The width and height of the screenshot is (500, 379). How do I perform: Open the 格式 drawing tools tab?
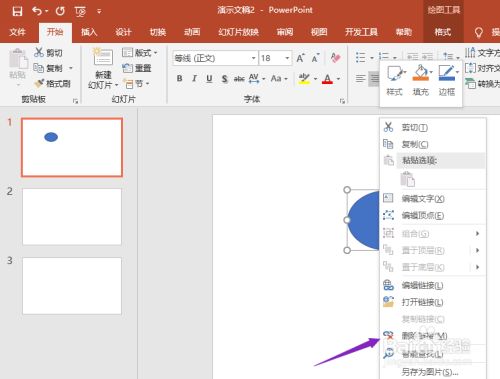tap(443, 32)
